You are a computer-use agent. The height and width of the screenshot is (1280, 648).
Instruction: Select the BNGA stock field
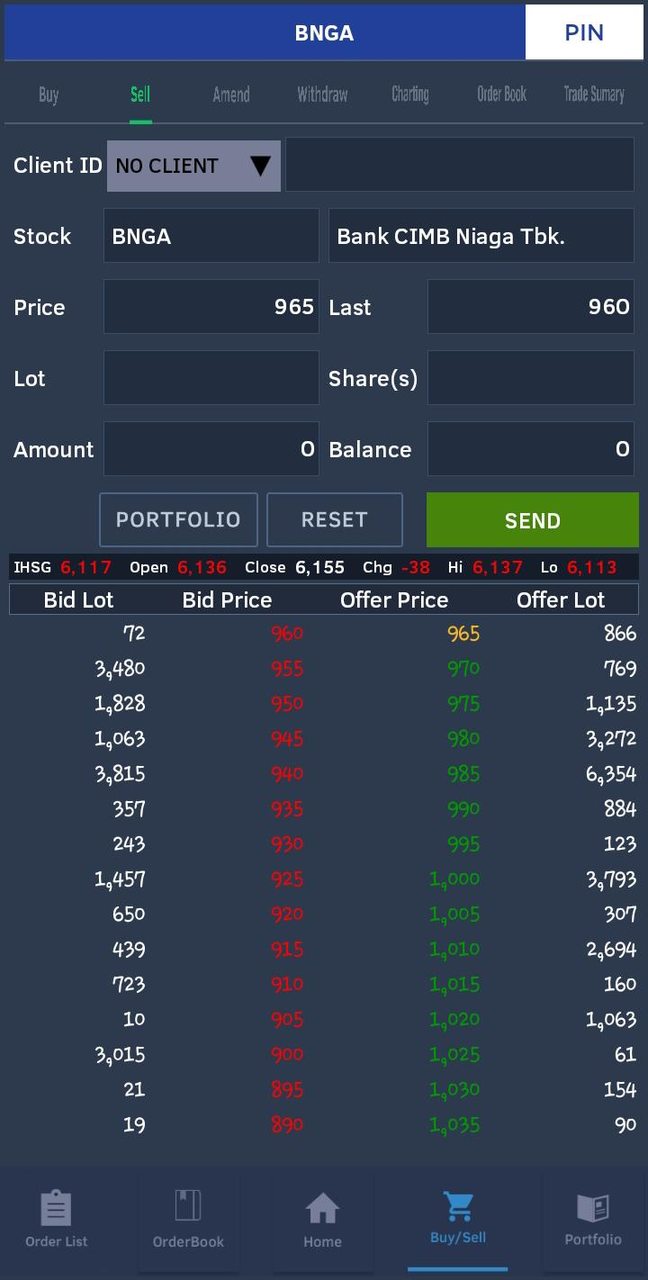[210, 236]
